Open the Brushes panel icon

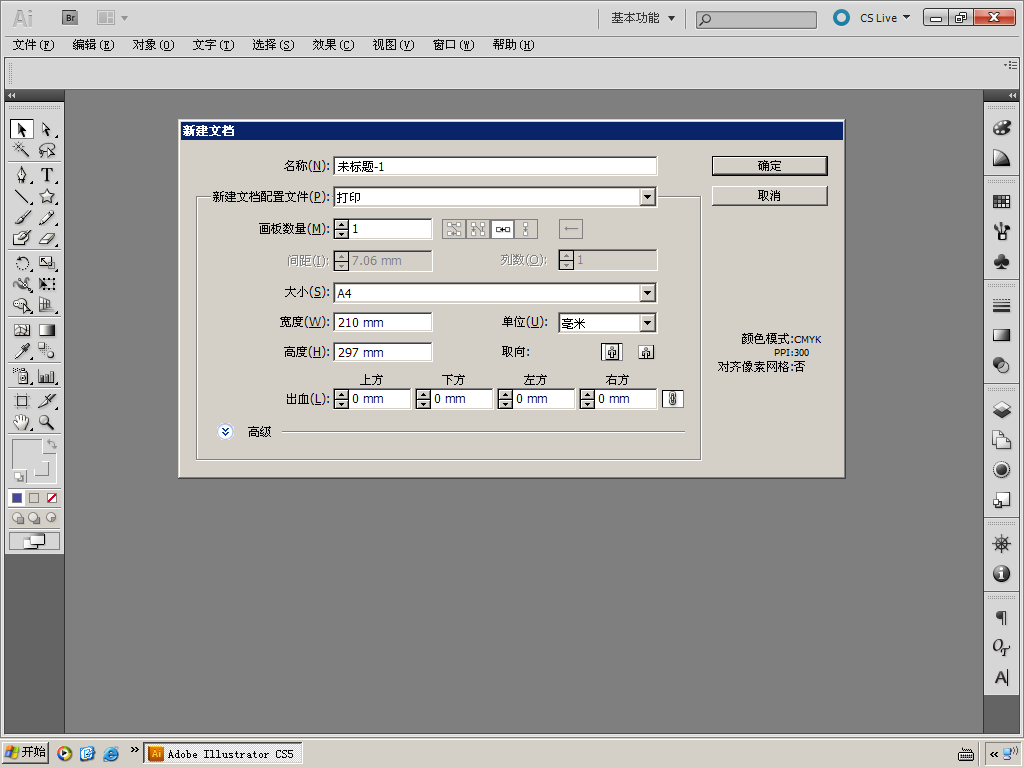pyautogui.click(x=1001, y=232)
